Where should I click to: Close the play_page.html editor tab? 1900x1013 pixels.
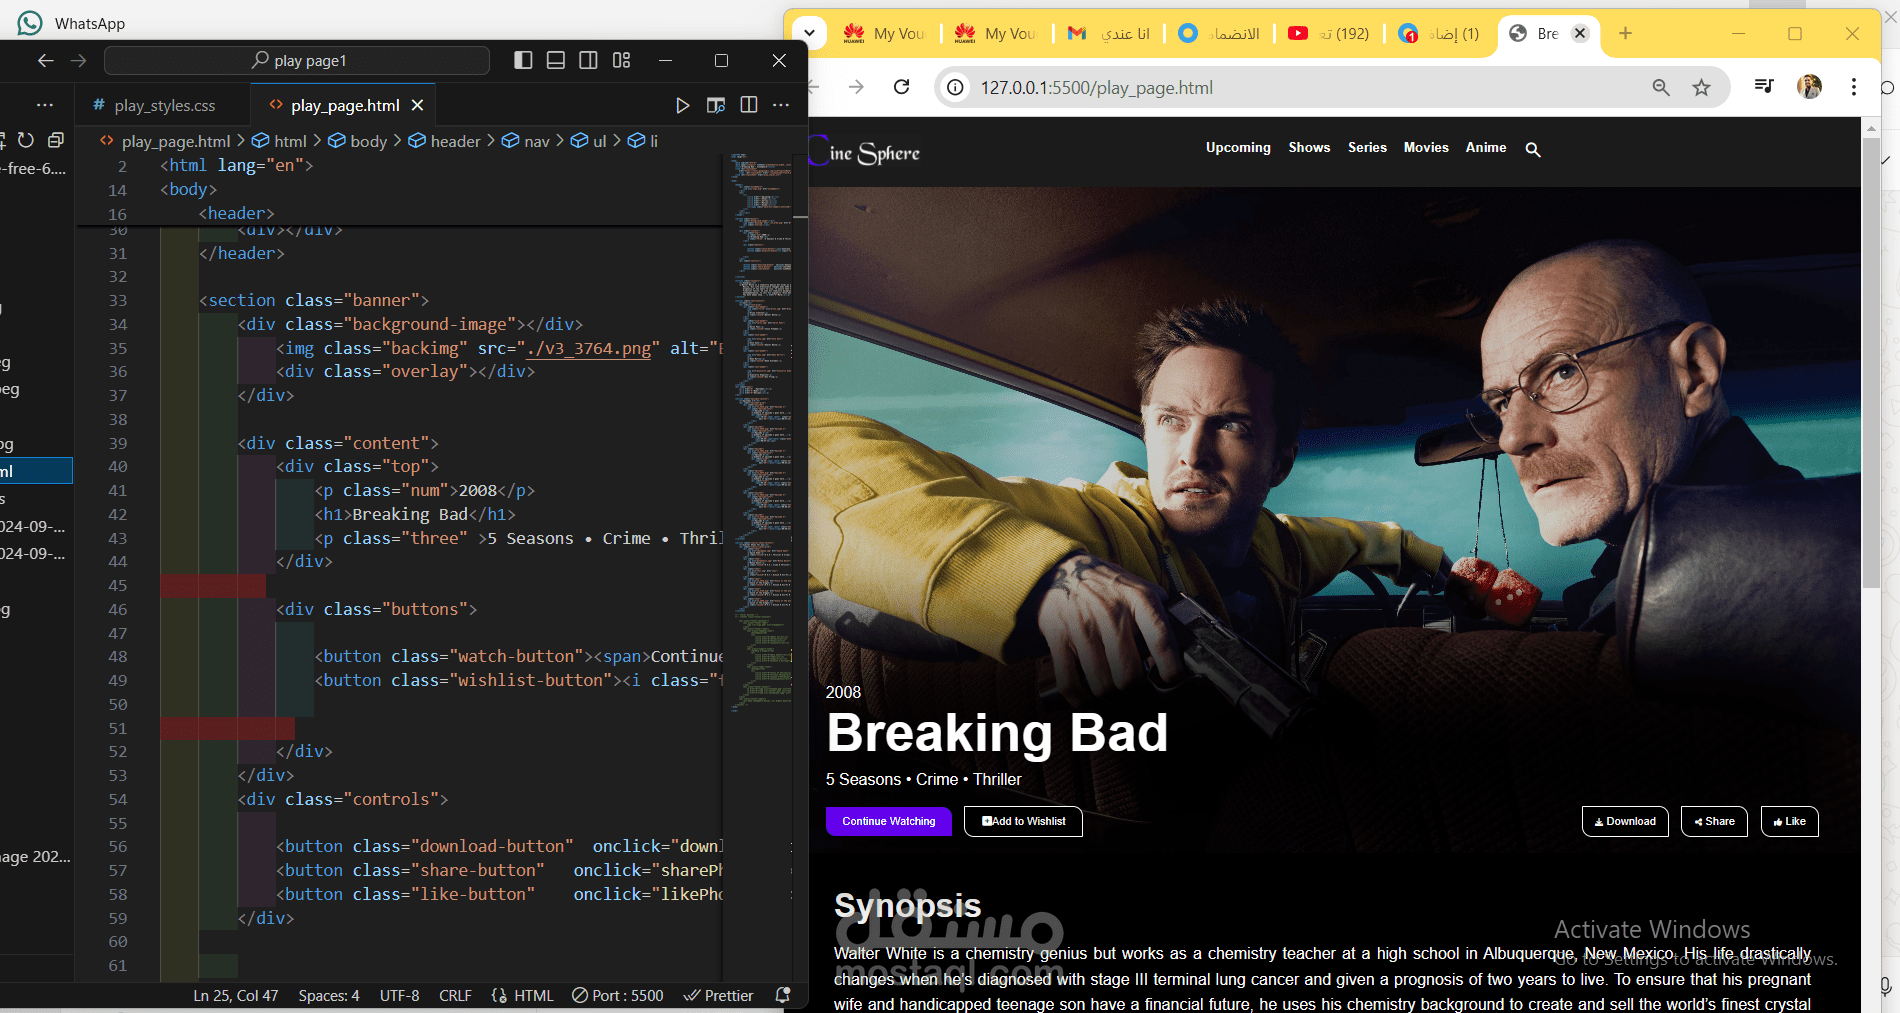(x=418, y=105)
